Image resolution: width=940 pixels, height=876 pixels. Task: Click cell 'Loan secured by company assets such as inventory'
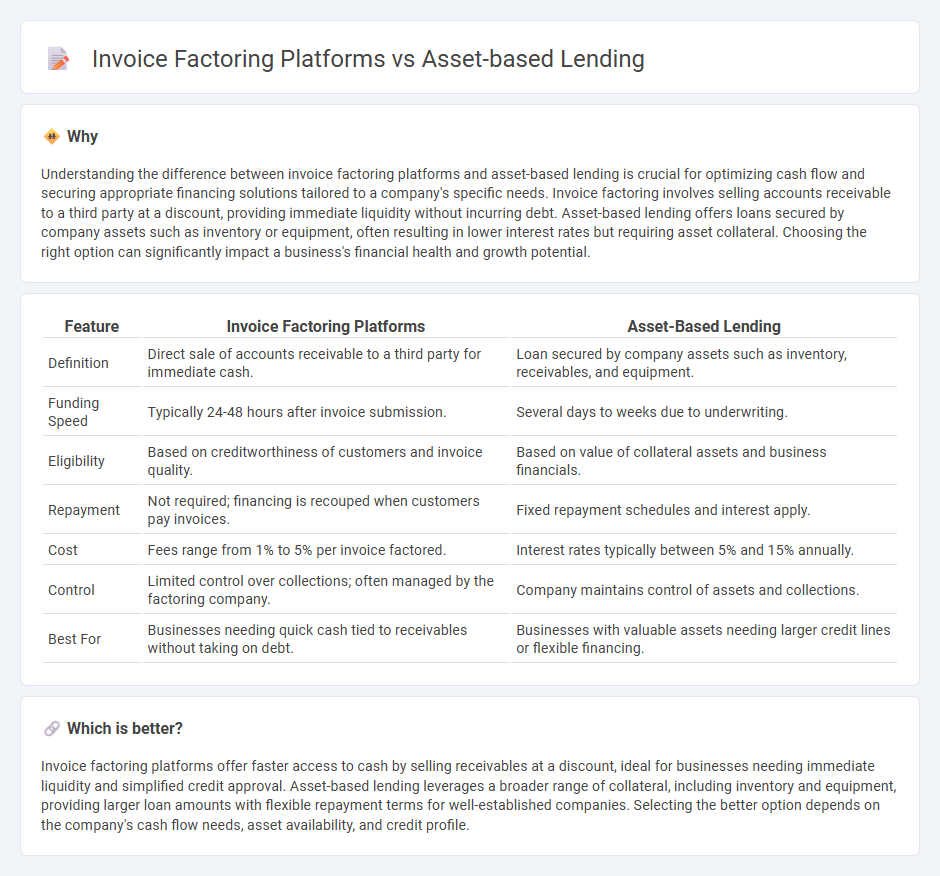[x=704, y=363]
